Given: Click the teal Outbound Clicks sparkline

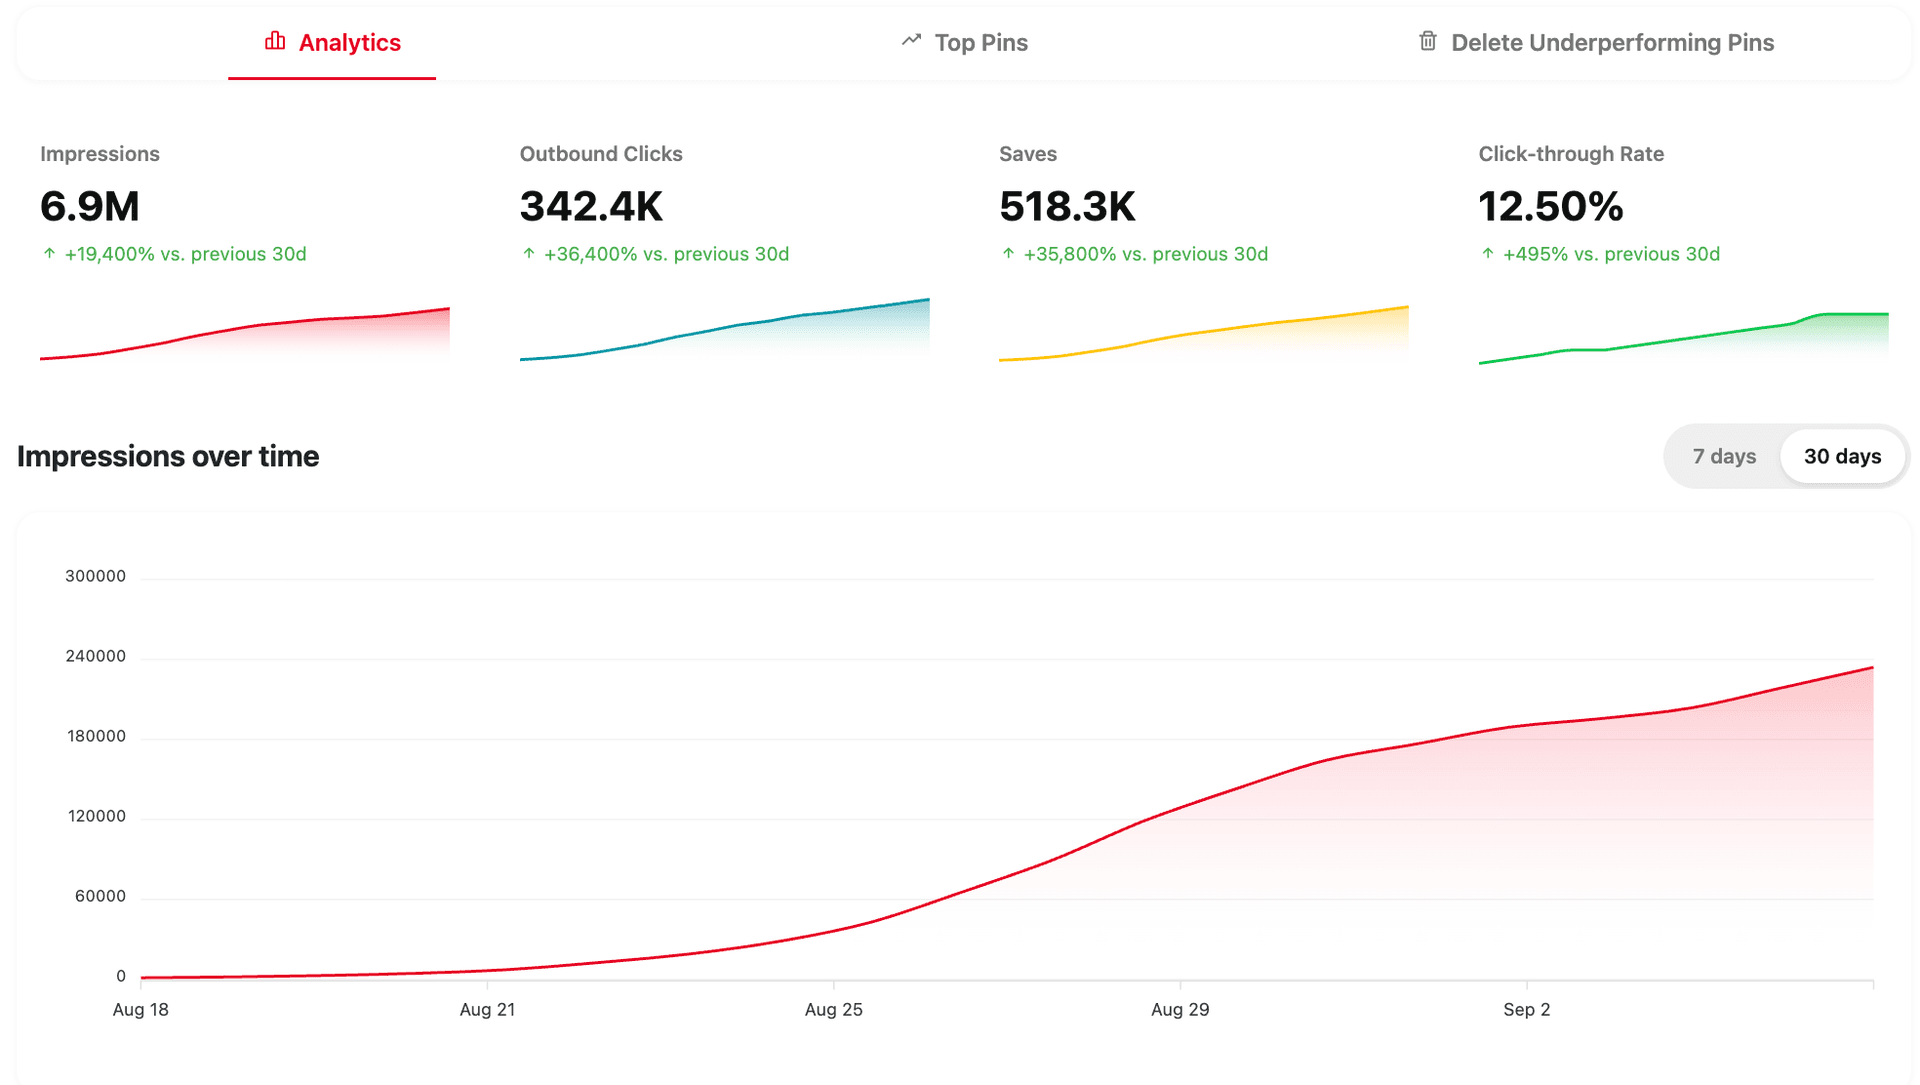Looking at the screenshot, I should click(724, 330).
